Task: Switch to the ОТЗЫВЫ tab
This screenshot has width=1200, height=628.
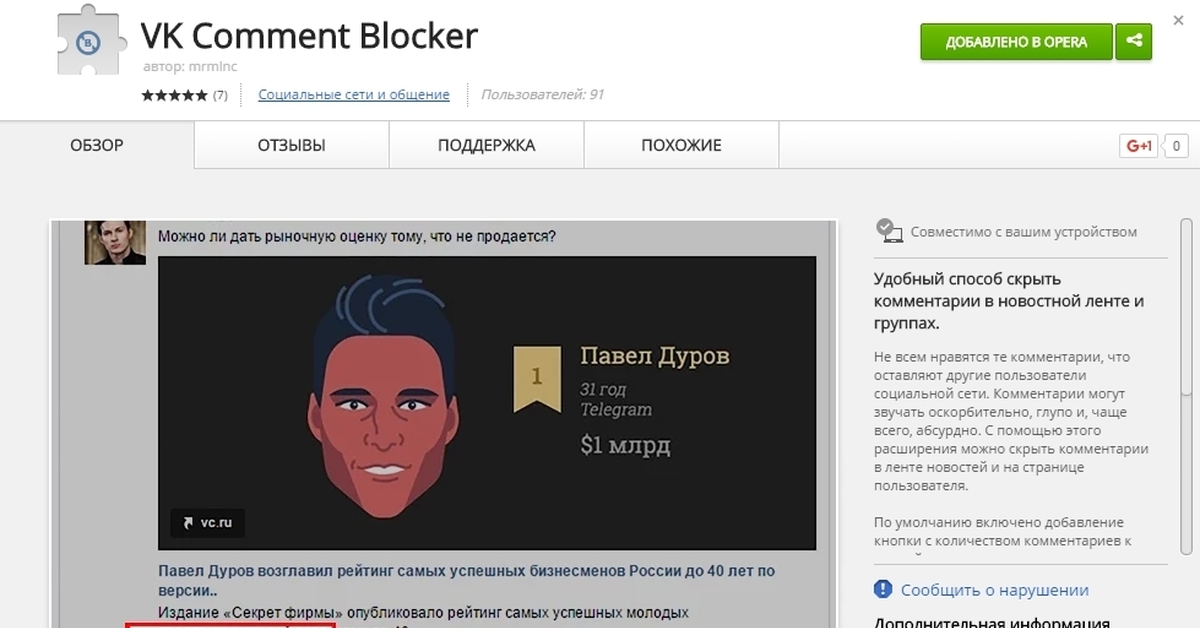Action: (x=291, y=146)
